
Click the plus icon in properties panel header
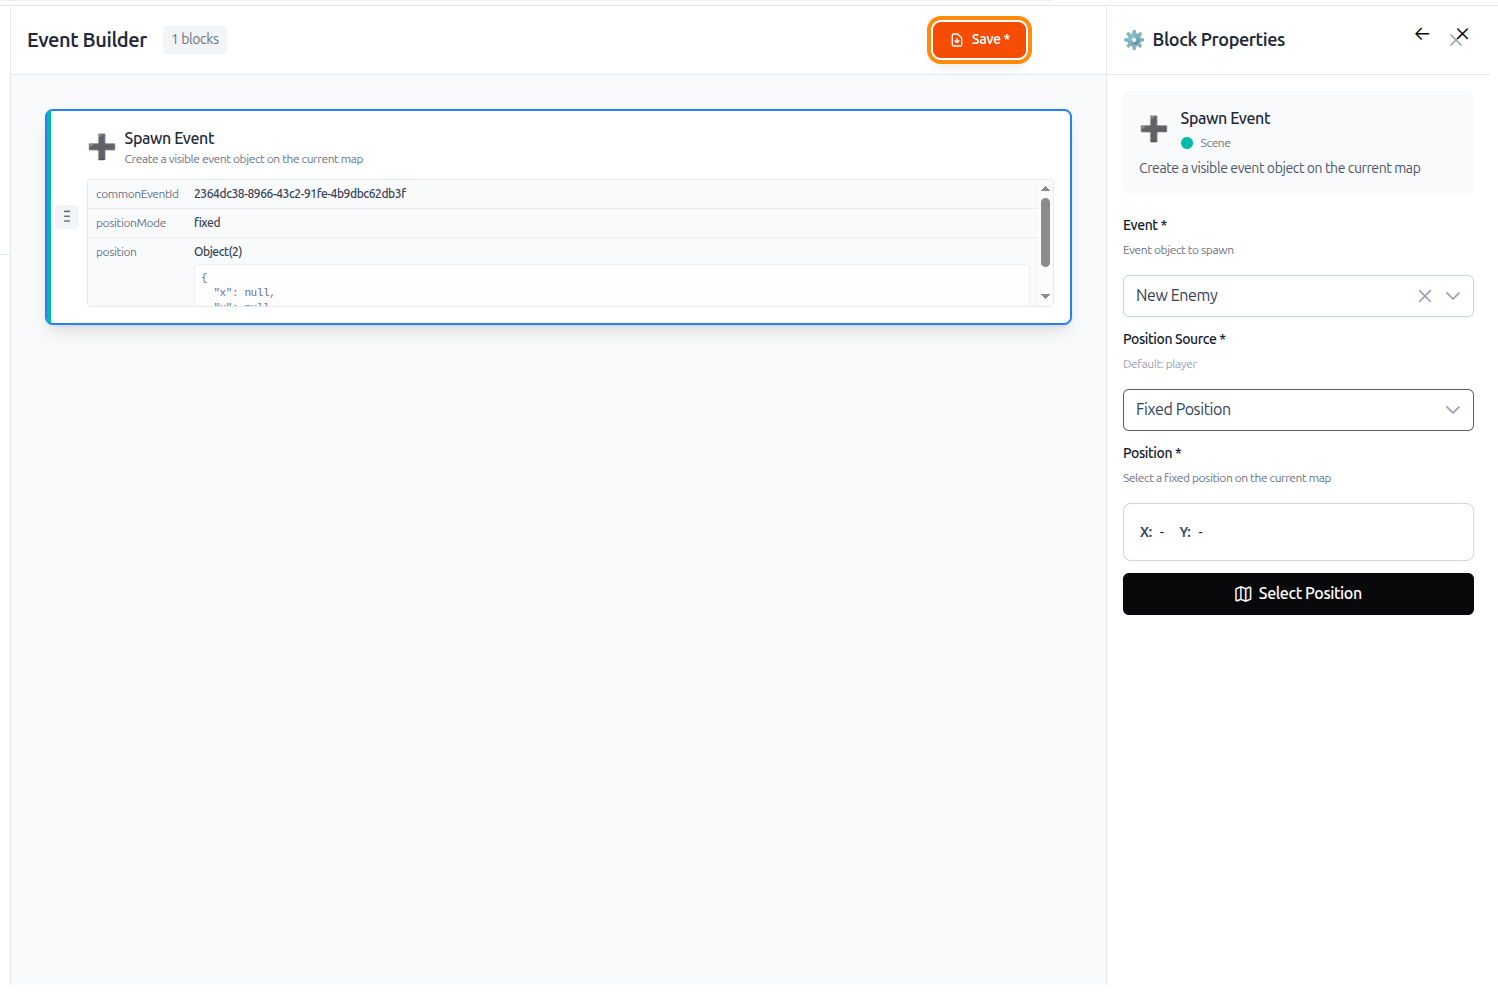click(x=1154, y=128)
